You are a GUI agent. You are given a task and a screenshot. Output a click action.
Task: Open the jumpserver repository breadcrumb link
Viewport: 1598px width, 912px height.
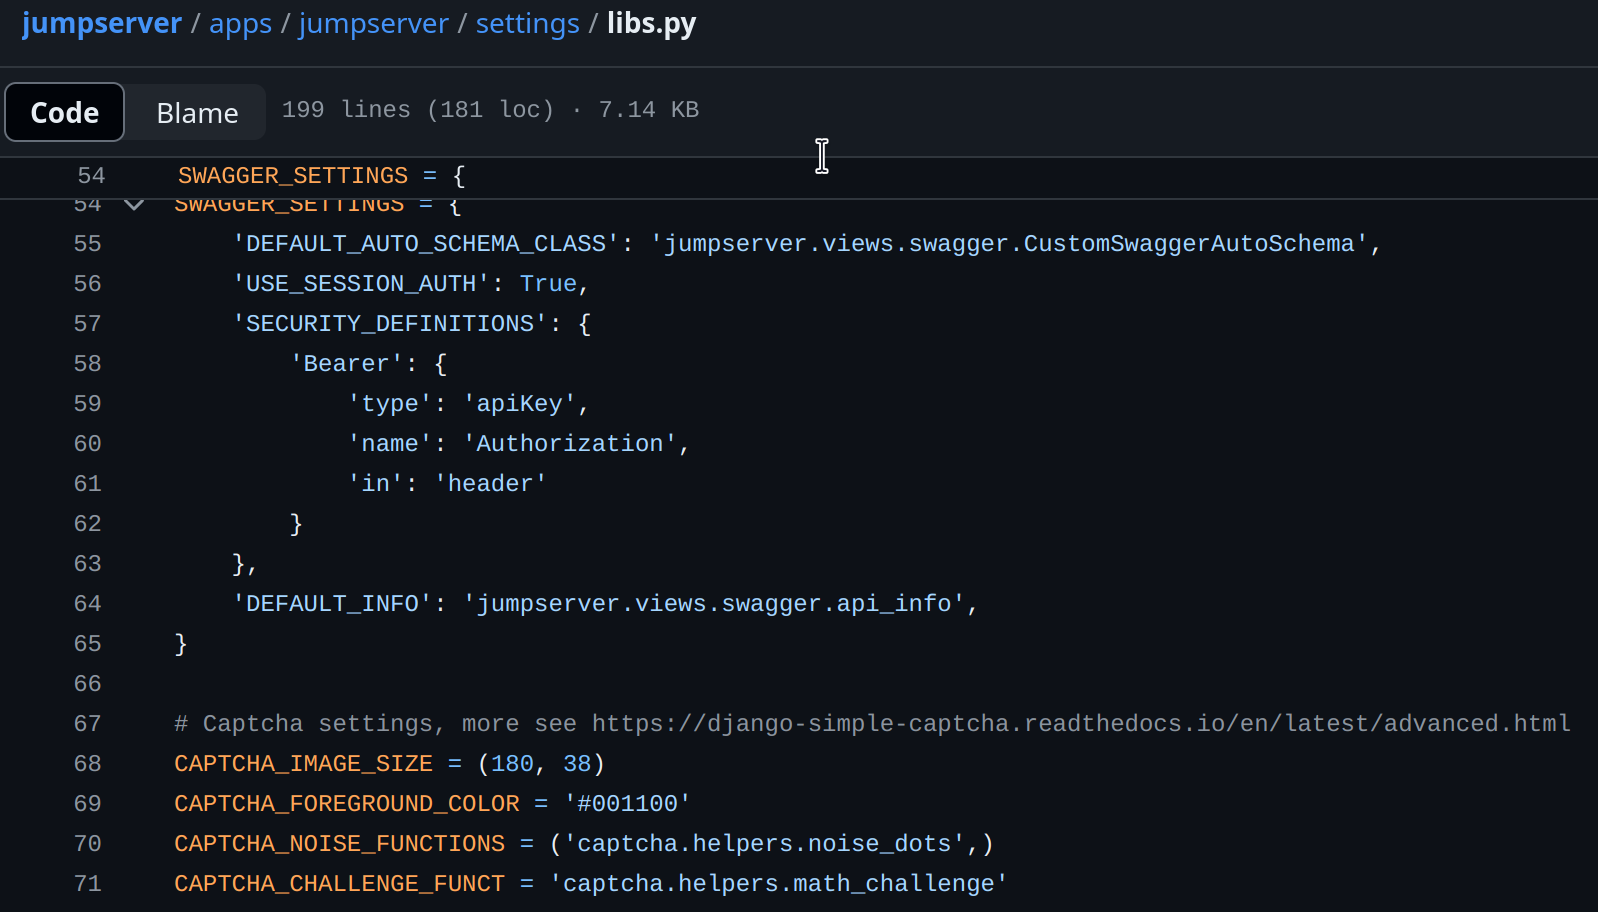pos(101,23)
